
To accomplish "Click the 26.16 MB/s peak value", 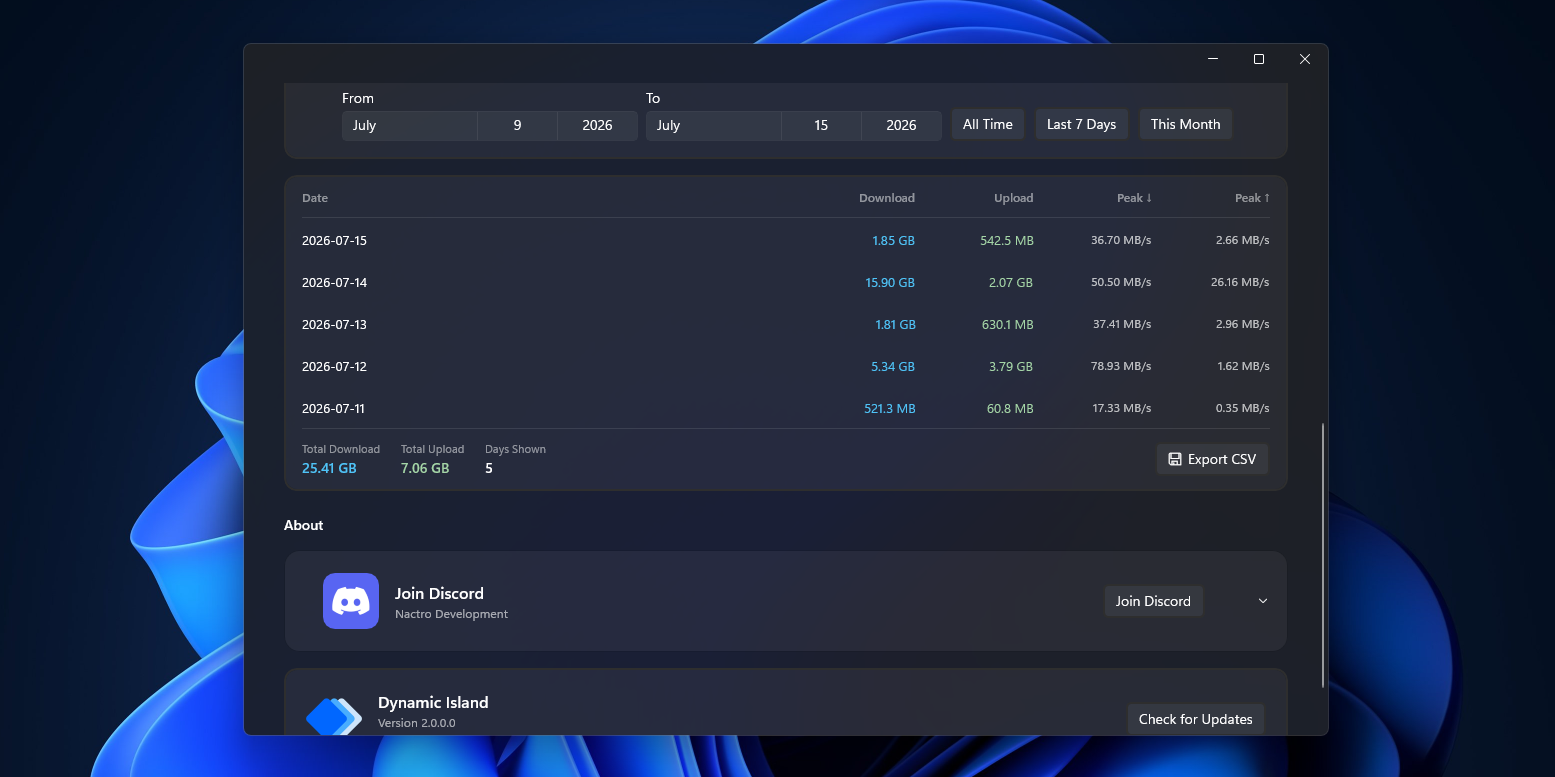I will pos(1240,283).
